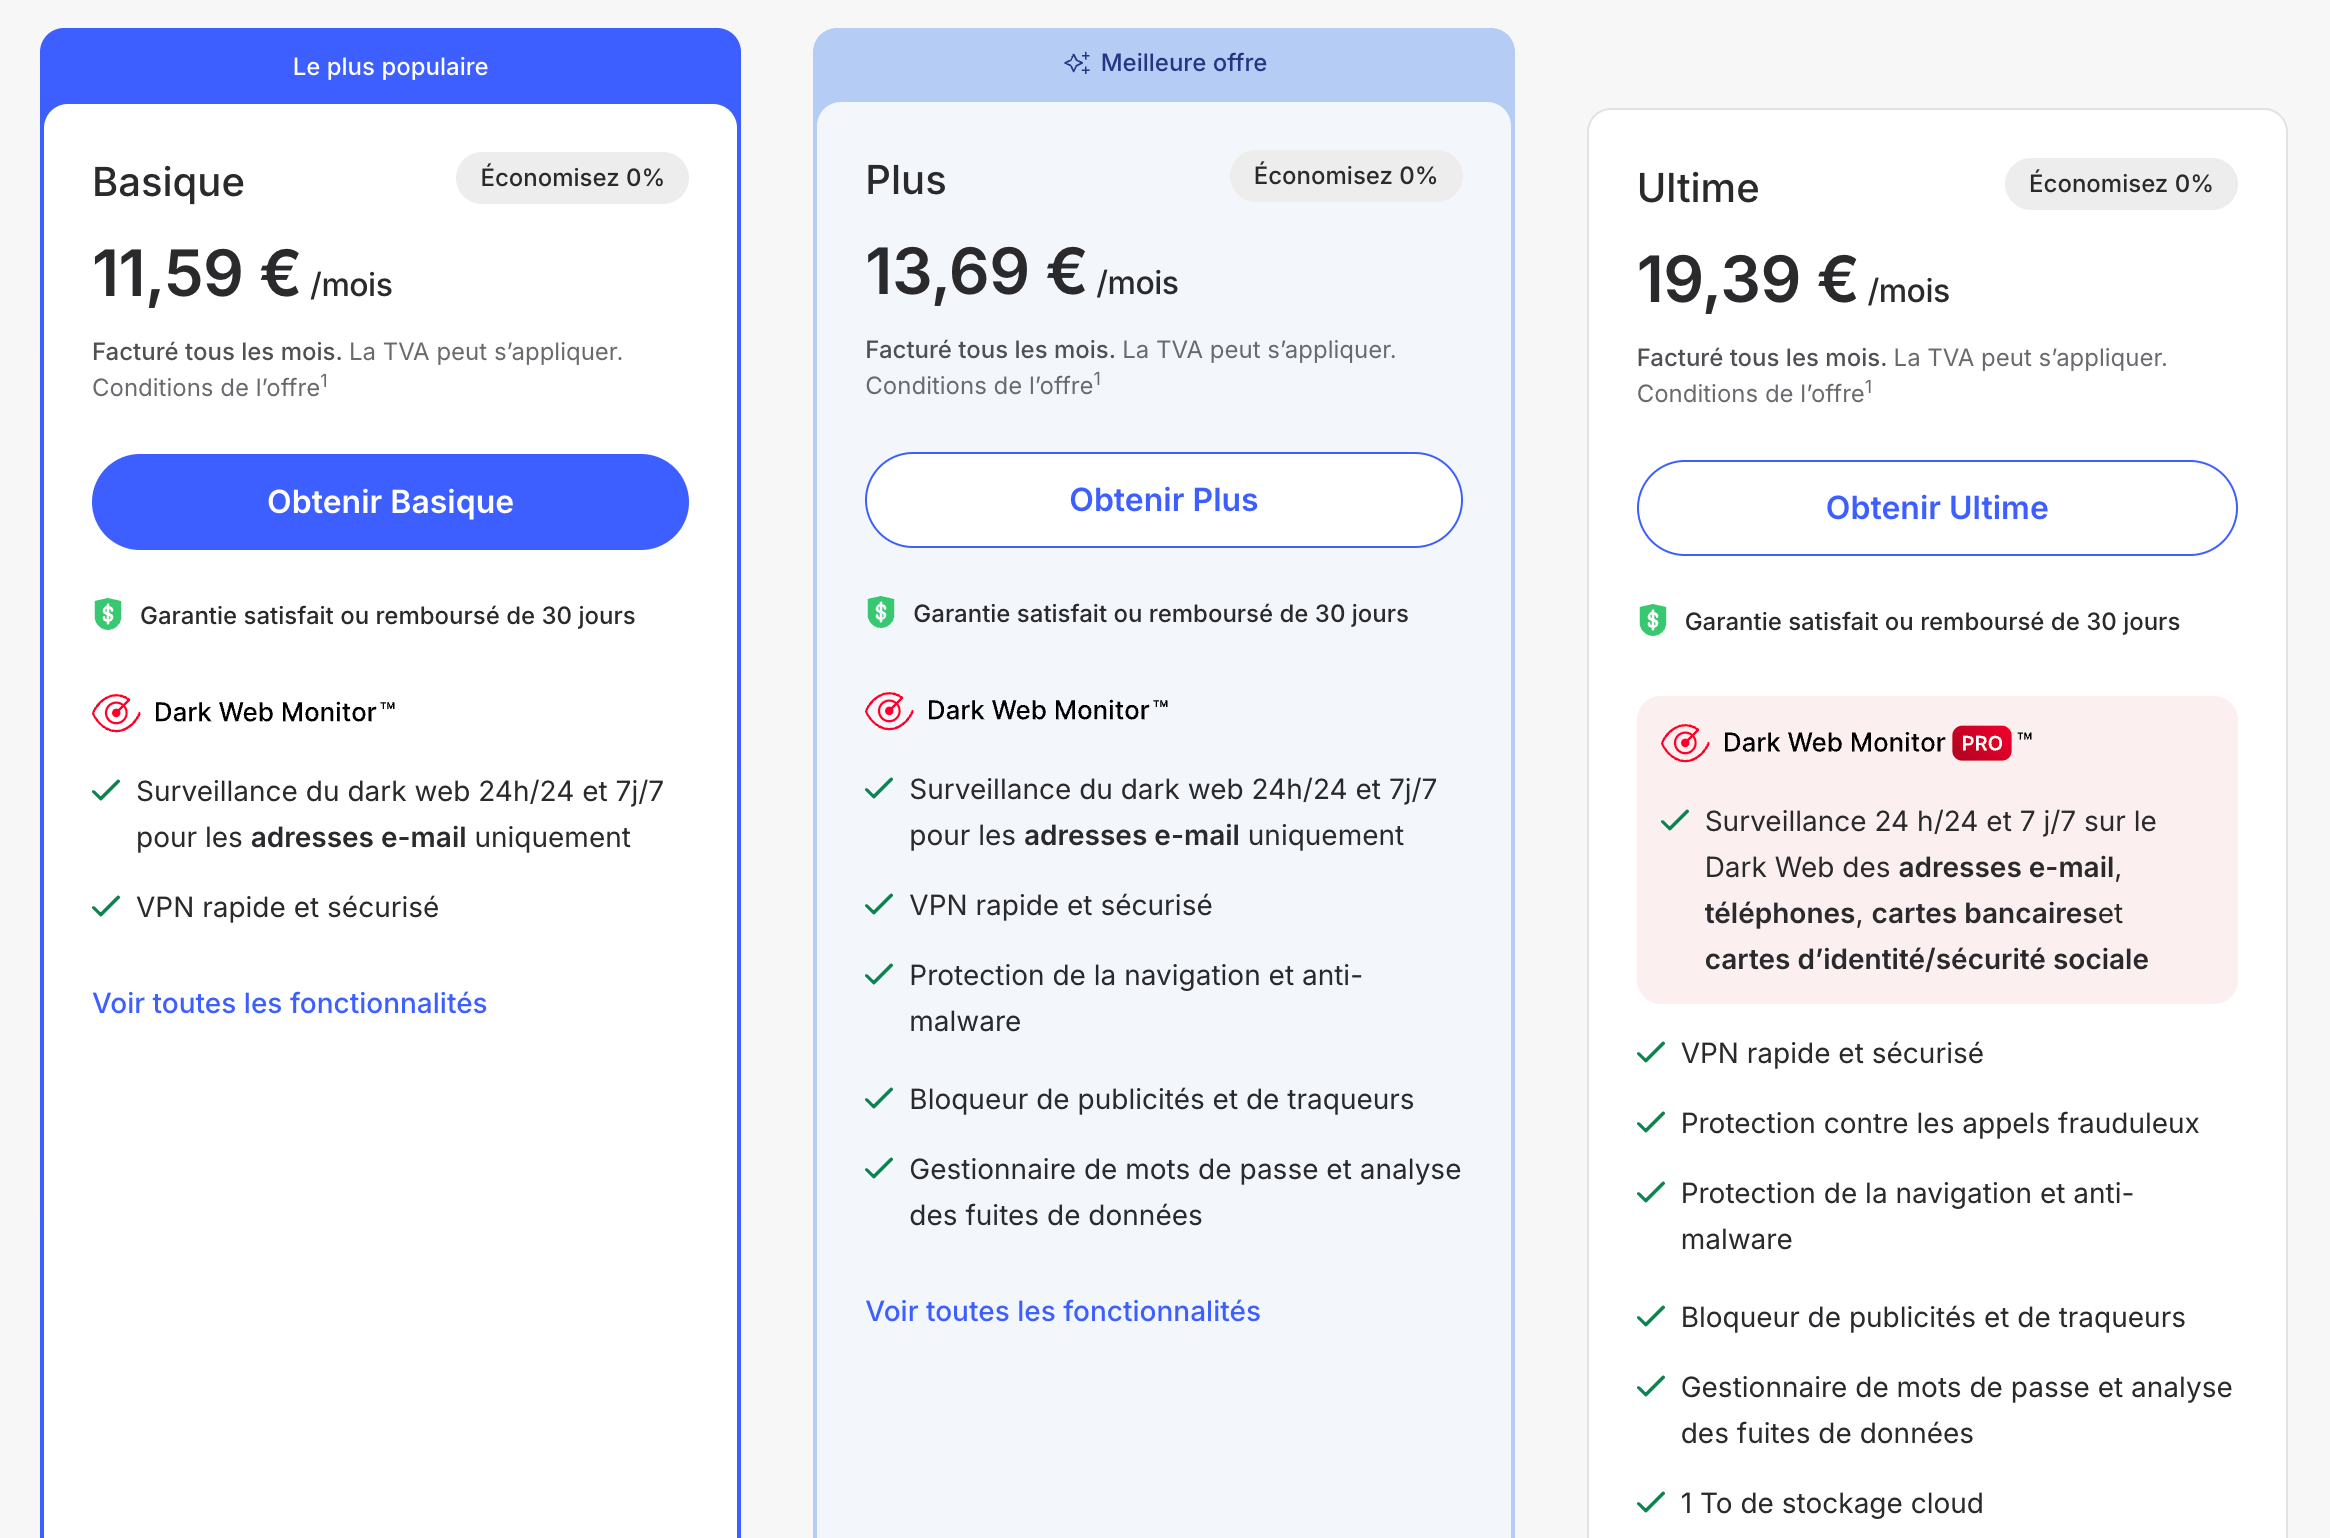The height and width of the screenshot is (1538, 2330).
Task: Click the Obtenir Basique button
Action: pos(390,501)
